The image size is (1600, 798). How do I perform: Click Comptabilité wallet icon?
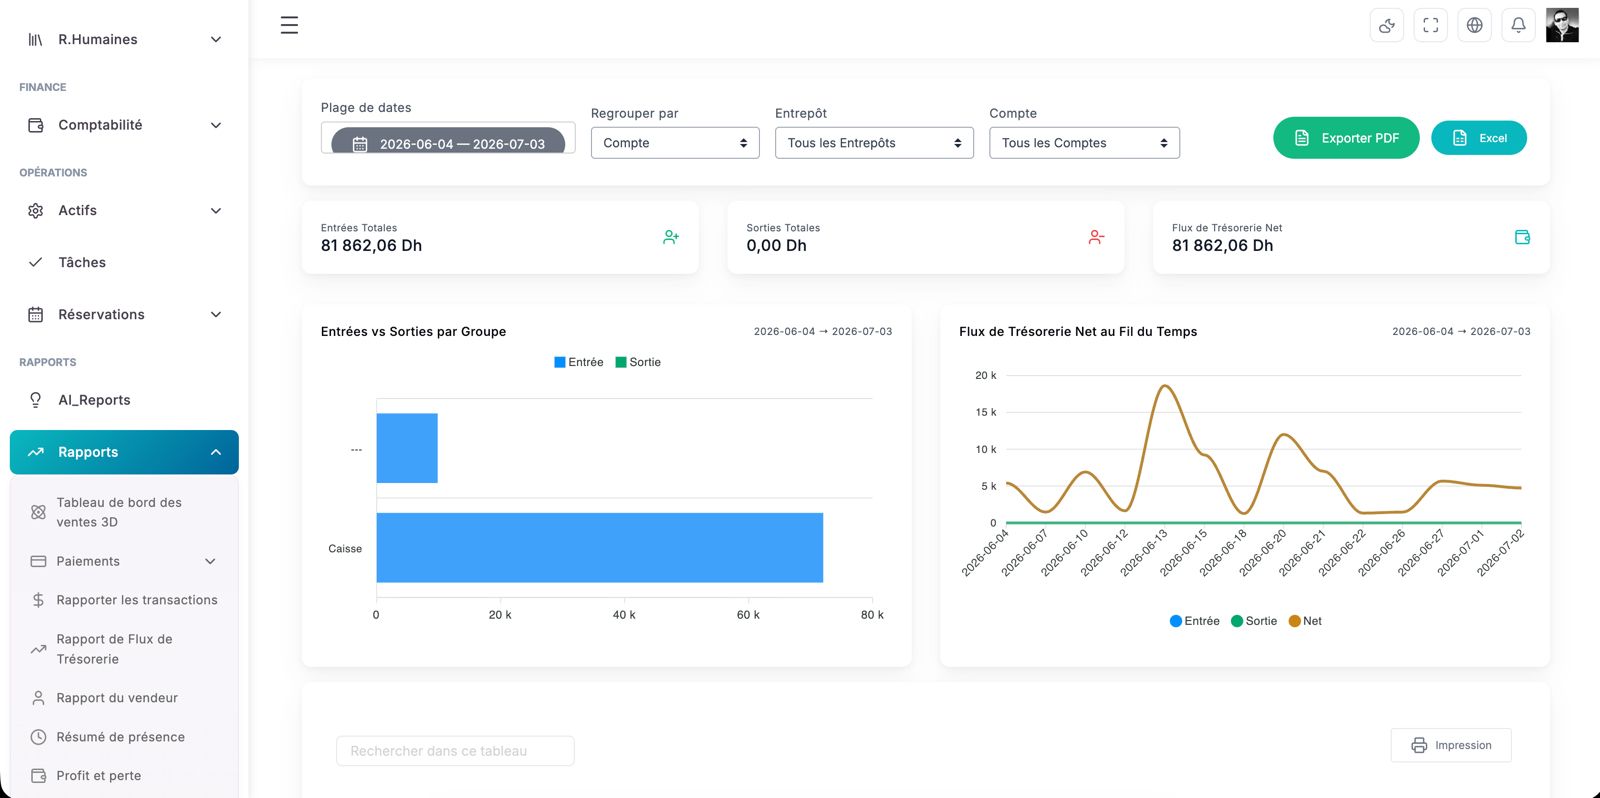36,125
